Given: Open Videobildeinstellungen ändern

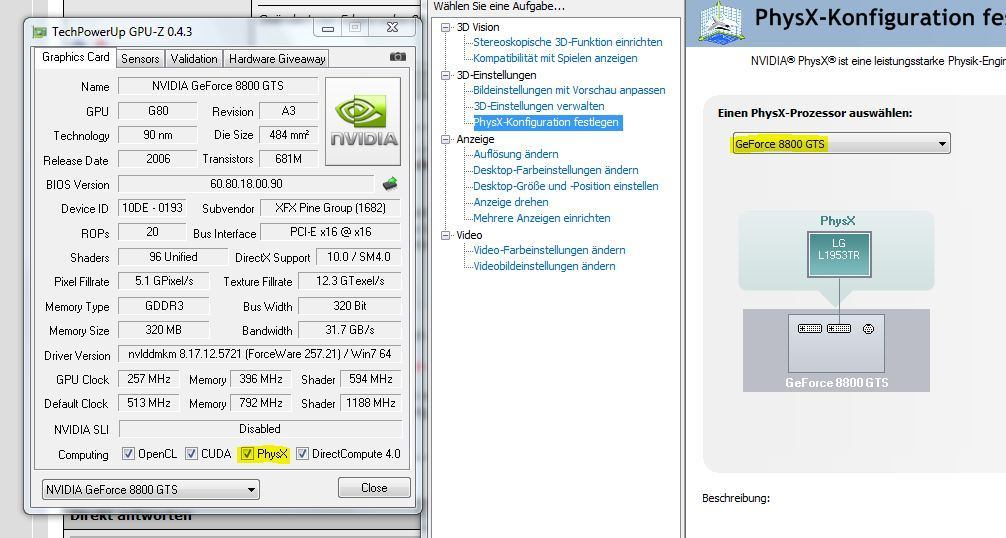Looking at the screenshot, I should coord(544,266).
